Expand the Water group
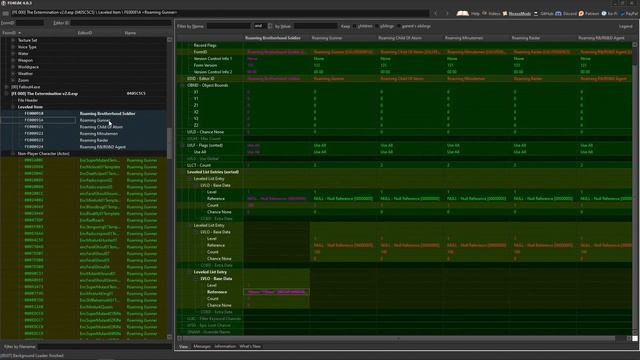 13,53
